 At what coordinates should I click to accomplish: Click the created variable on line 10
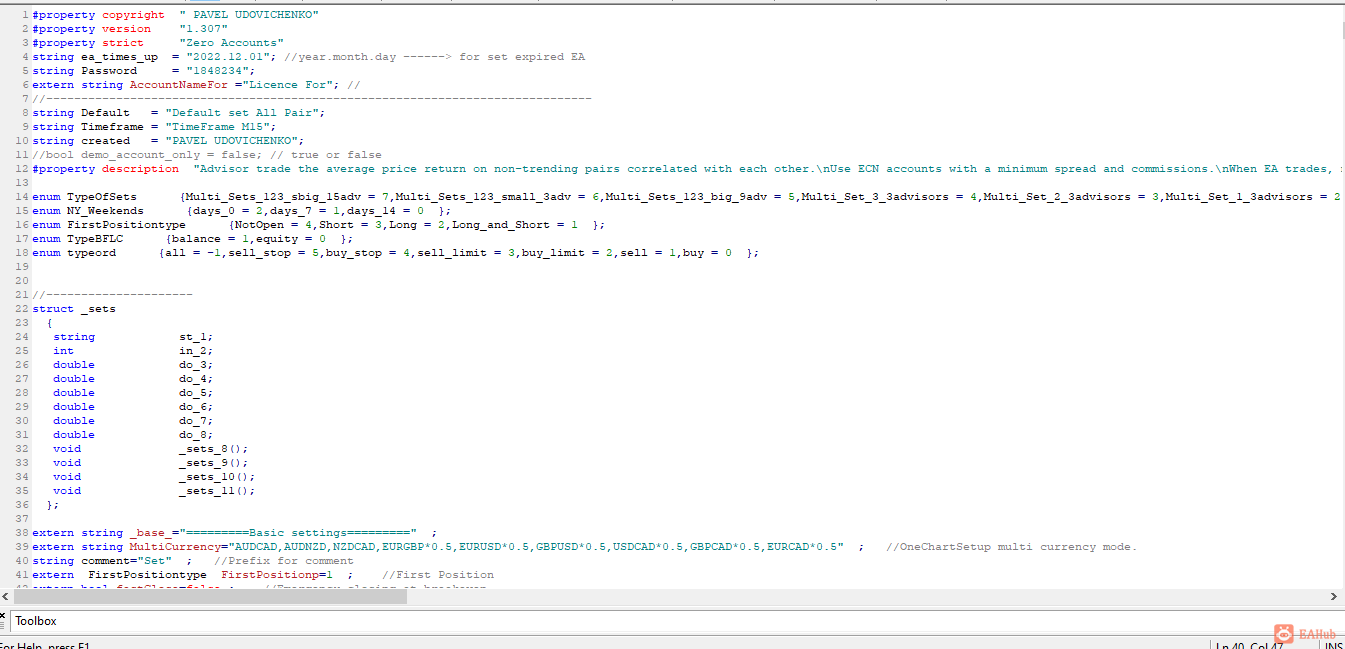click(x=106, y=141)
